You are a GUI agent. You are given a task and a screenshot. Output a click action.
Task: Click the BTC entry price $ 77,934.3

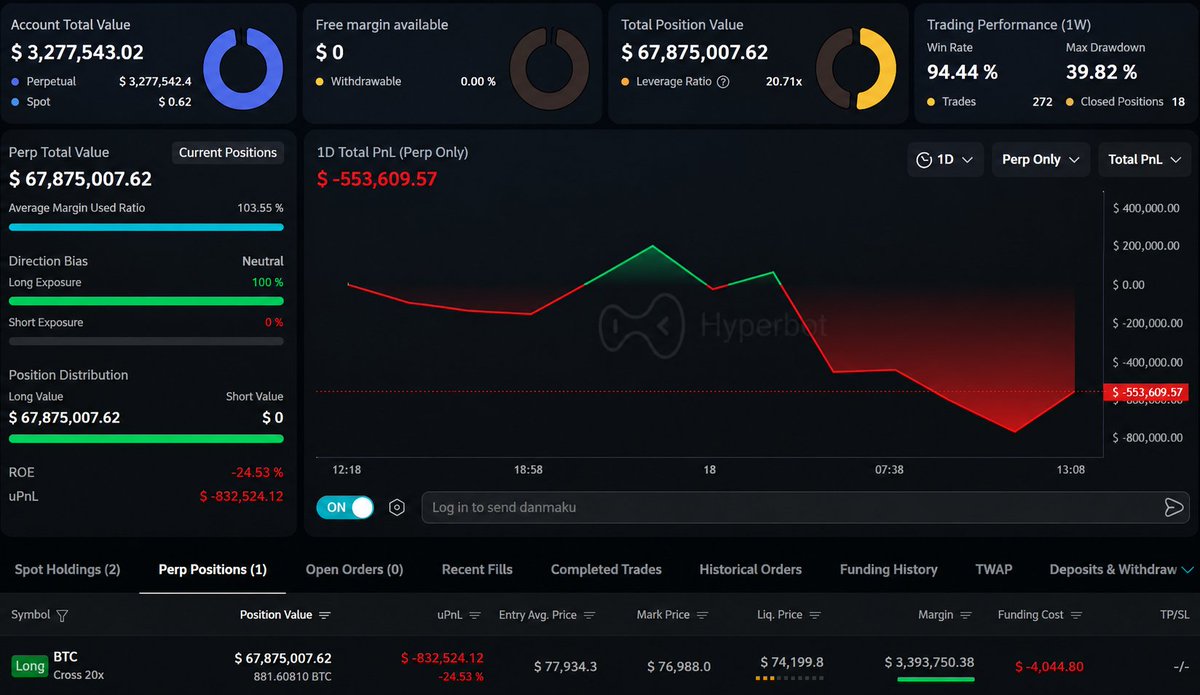(566, 666)
